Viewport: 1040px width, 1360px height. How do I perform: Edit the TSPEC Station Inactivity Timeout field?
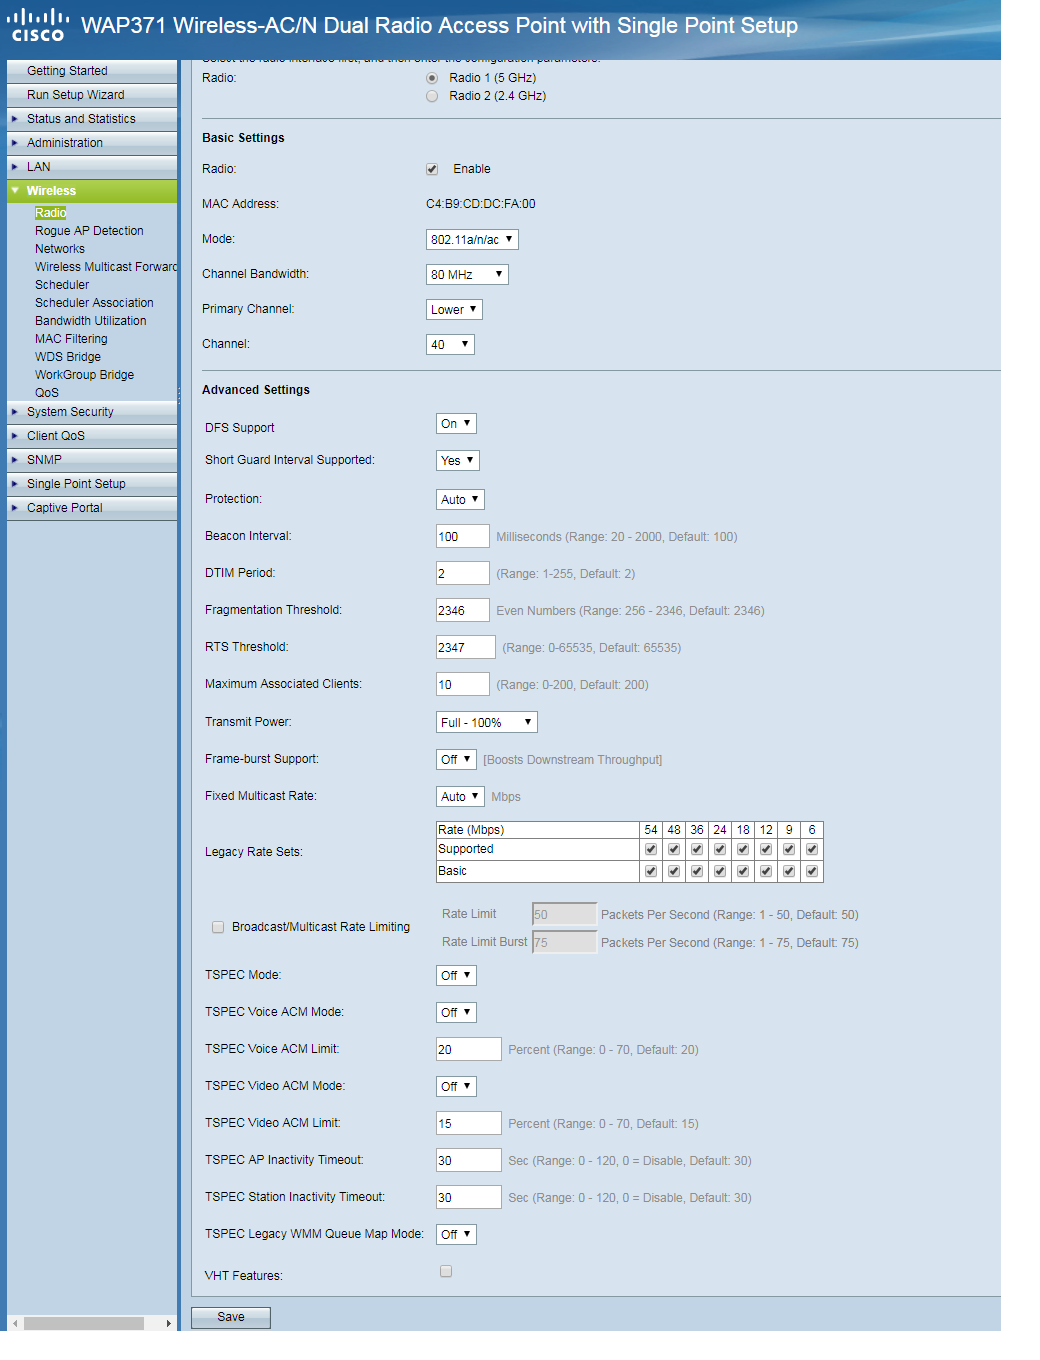coord(469,1197)
